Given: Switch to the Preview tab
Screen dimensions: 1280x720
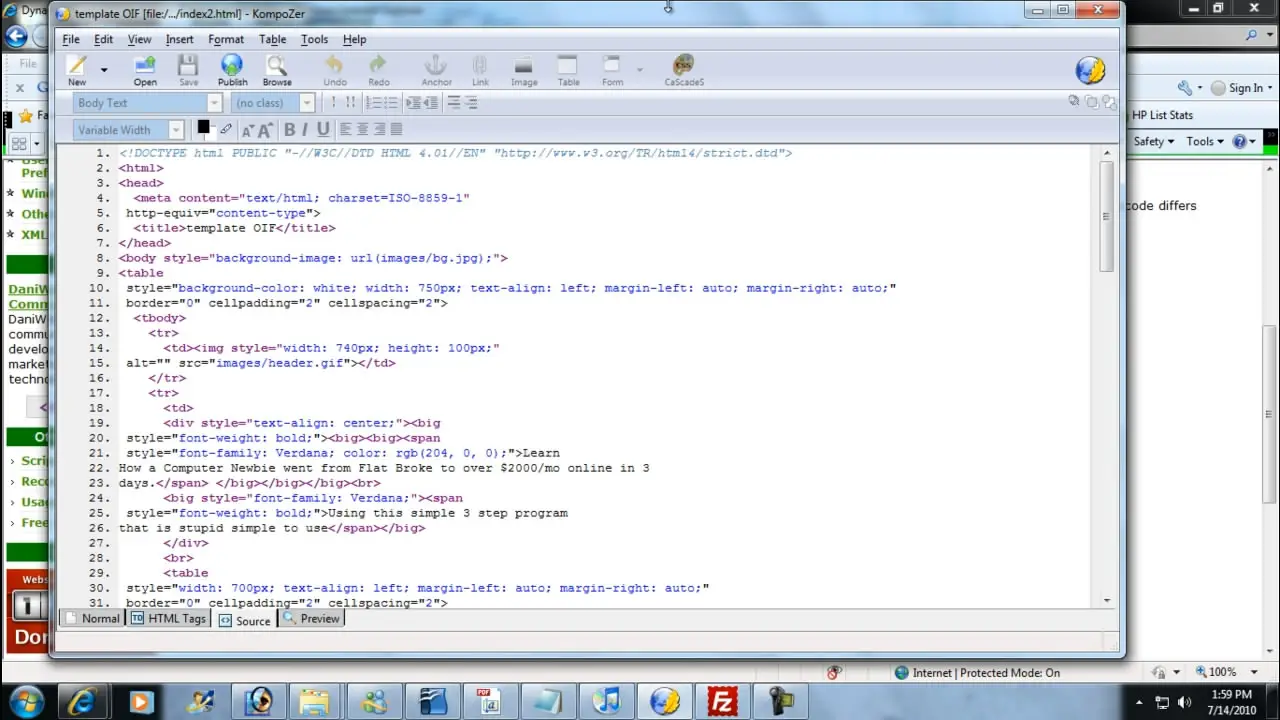Looking at the screenshot, I should pyautogui.click(x=311, y=619).
